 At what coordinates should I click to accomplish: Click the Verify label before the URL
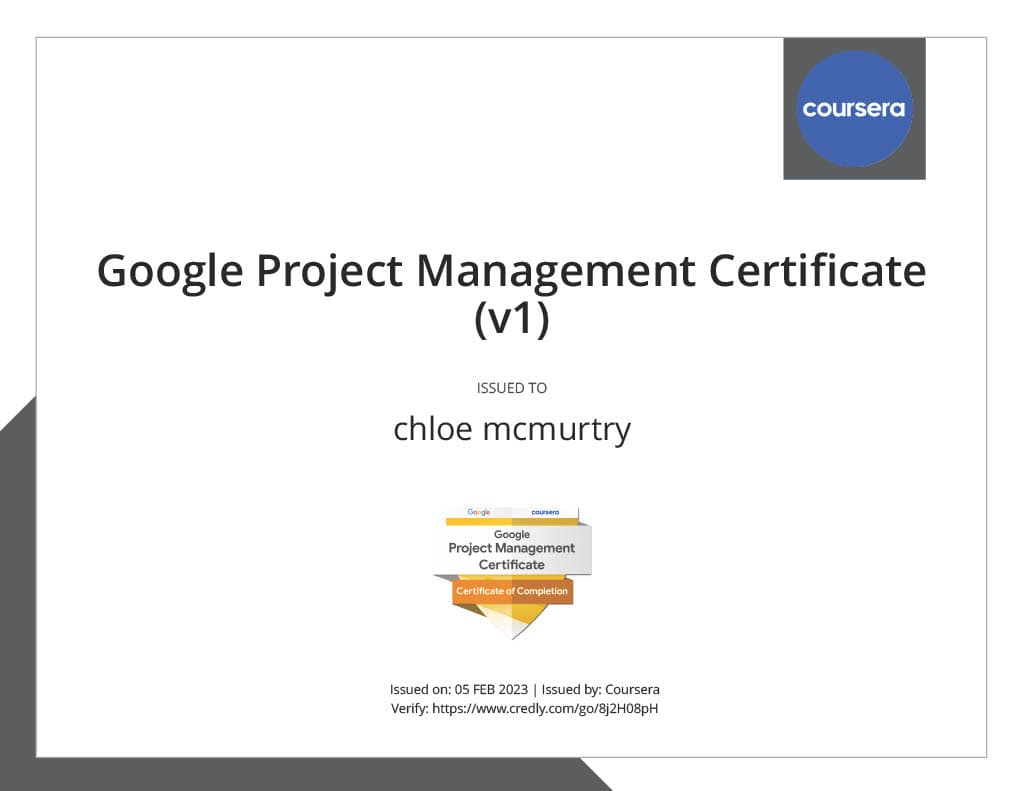(410, 708)
